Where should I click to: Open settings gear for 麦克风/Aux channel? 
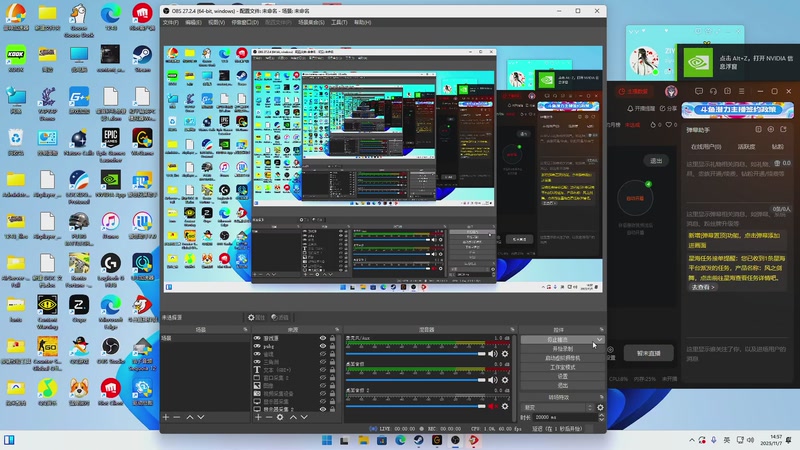click(505, 354)
